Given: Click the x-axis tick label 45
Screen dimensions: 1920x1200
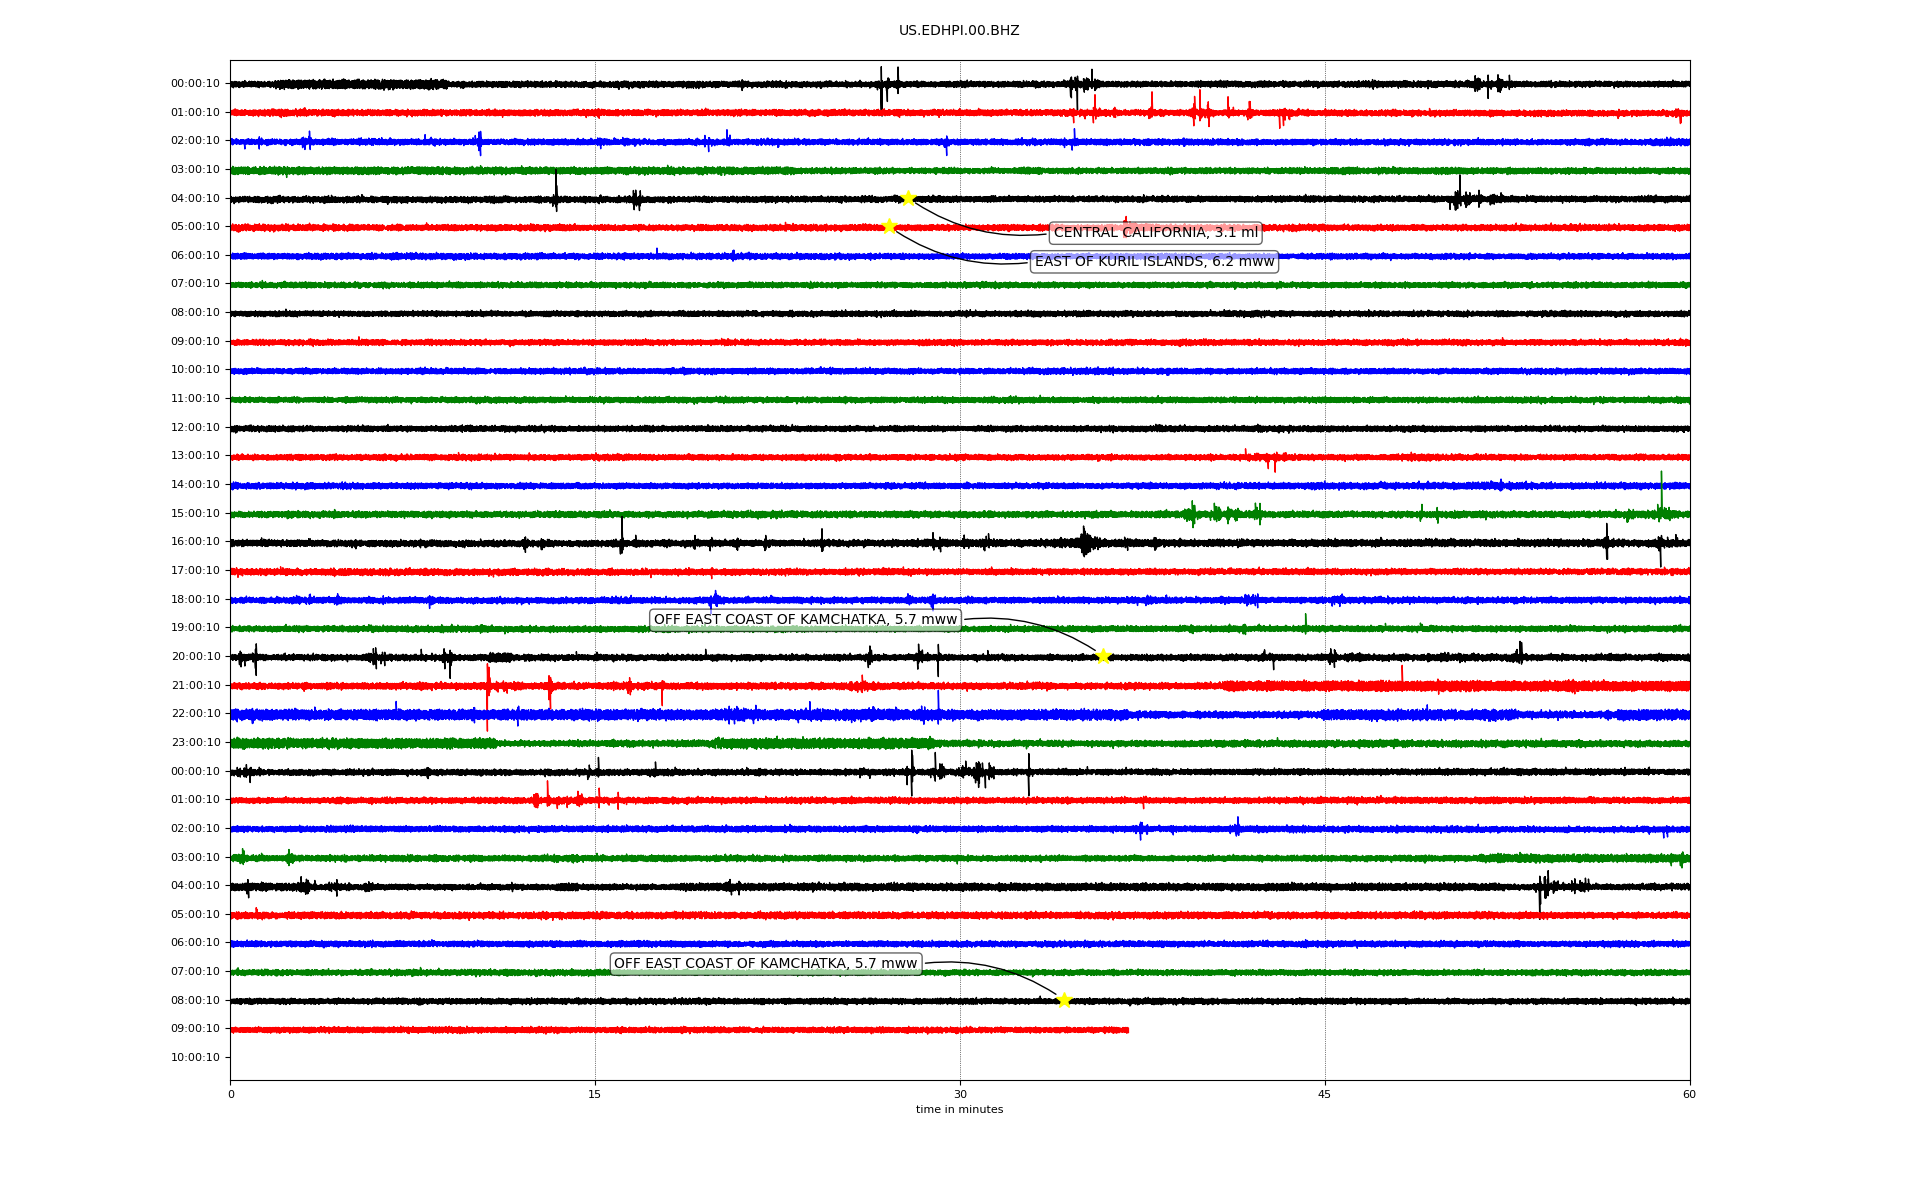Looking at the screenshot, I should tap(1325, 1094).
